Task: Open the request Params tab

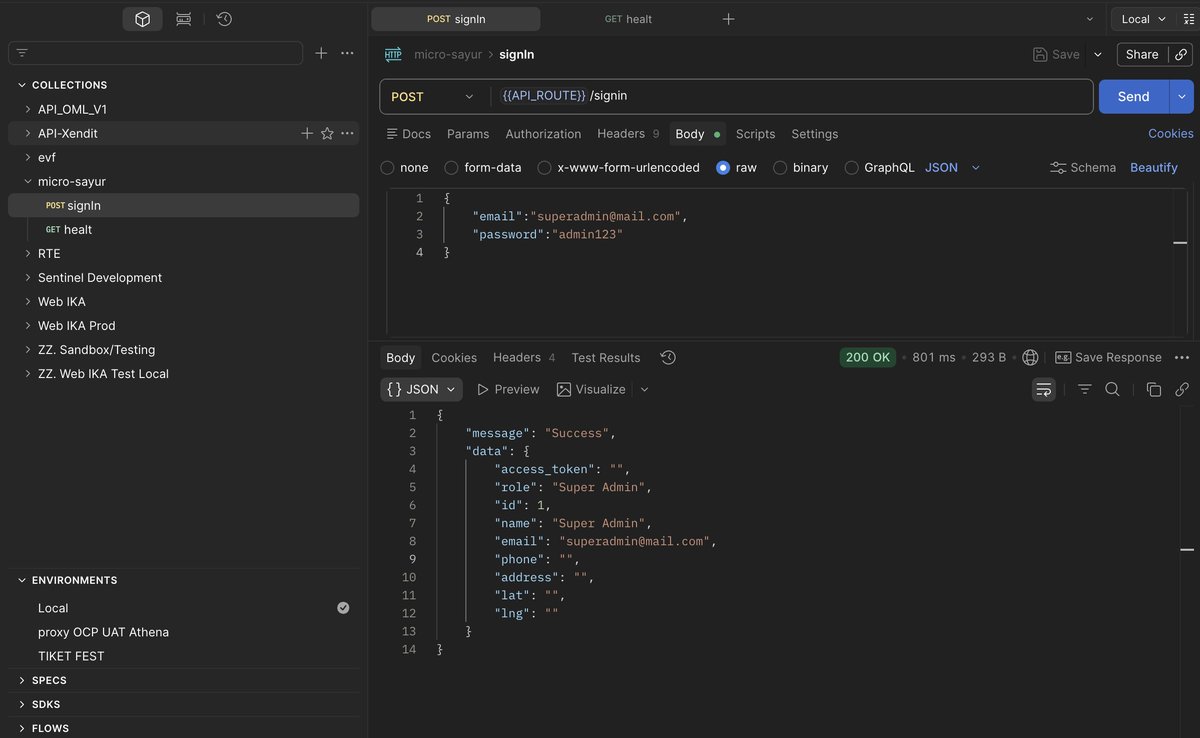Action: [x=468, y=134]
